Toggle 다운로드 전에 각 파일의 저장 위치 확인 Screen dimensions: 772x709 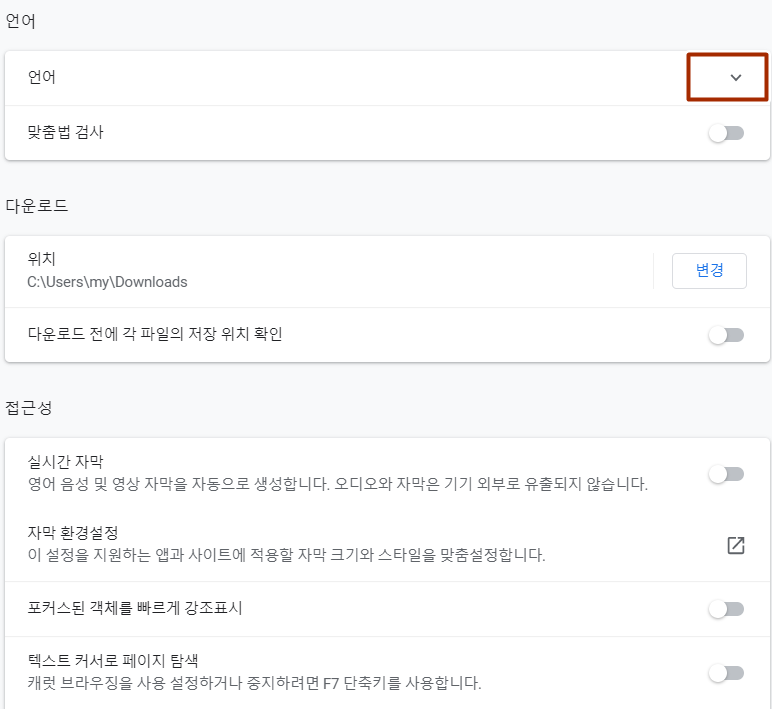click(x=726, y=335)
